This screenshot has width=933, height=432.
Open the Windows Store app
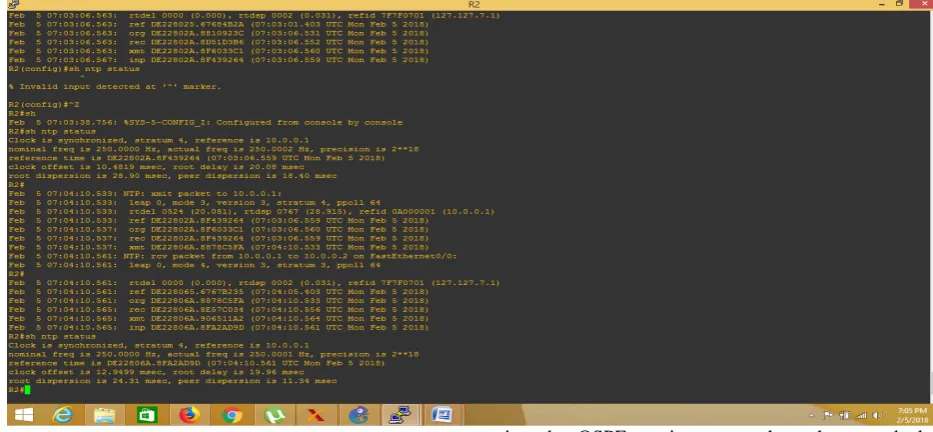coord(146,415)
